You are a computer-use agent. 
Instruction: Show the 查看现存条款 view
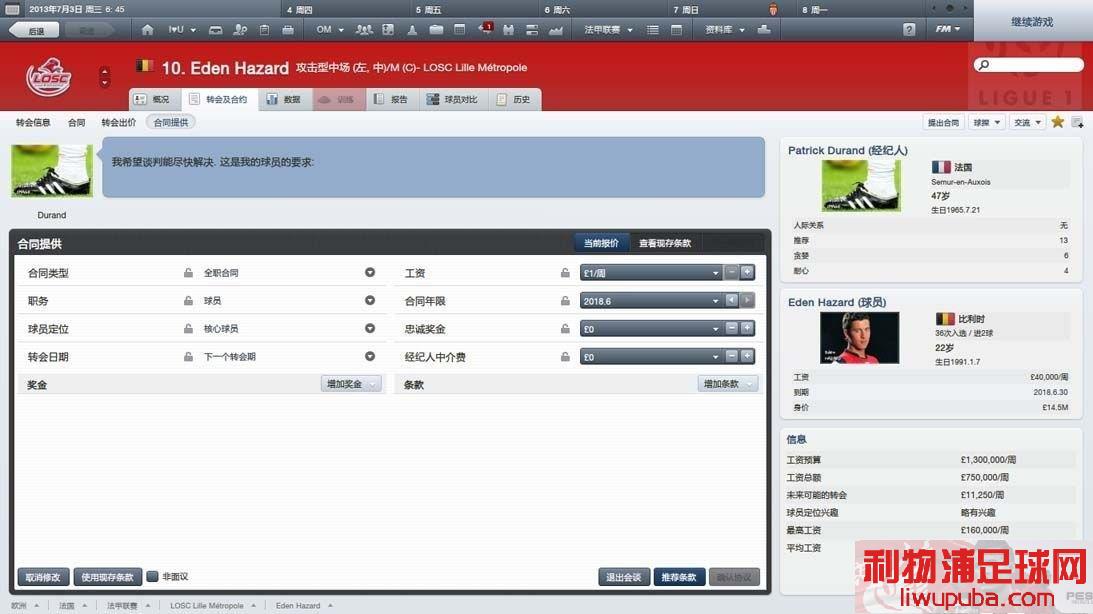coord(665,243)
